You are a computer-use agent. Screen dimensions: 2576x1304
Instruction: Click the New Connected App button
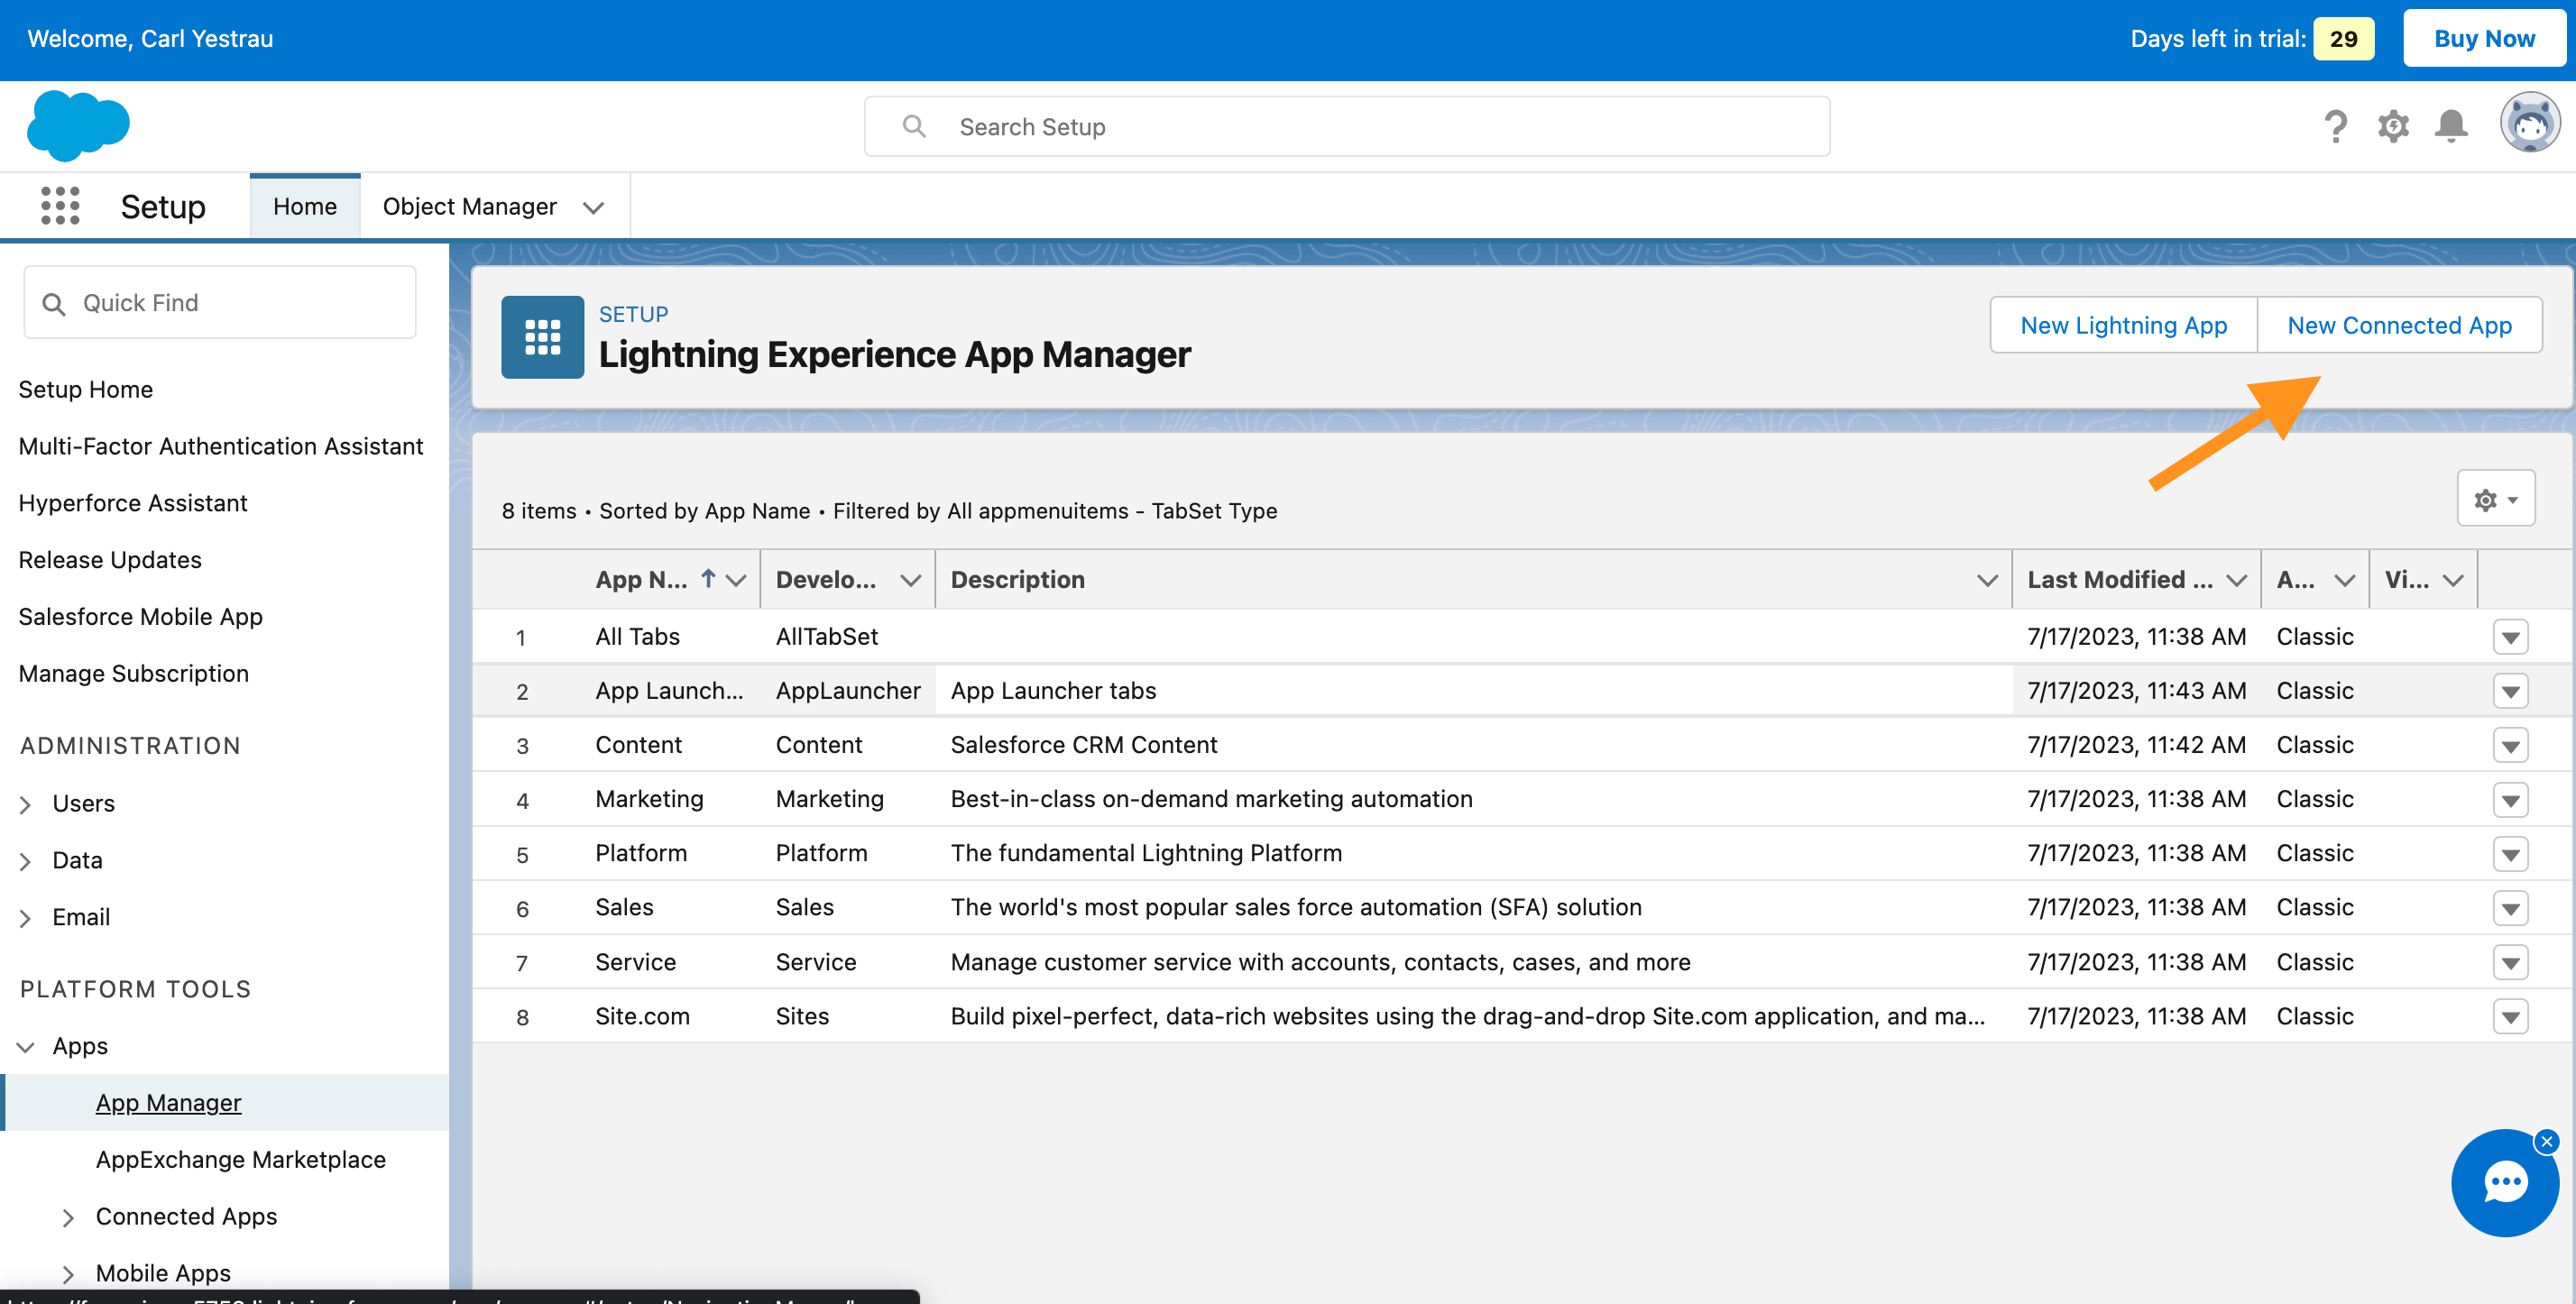tap(2399, 325)
